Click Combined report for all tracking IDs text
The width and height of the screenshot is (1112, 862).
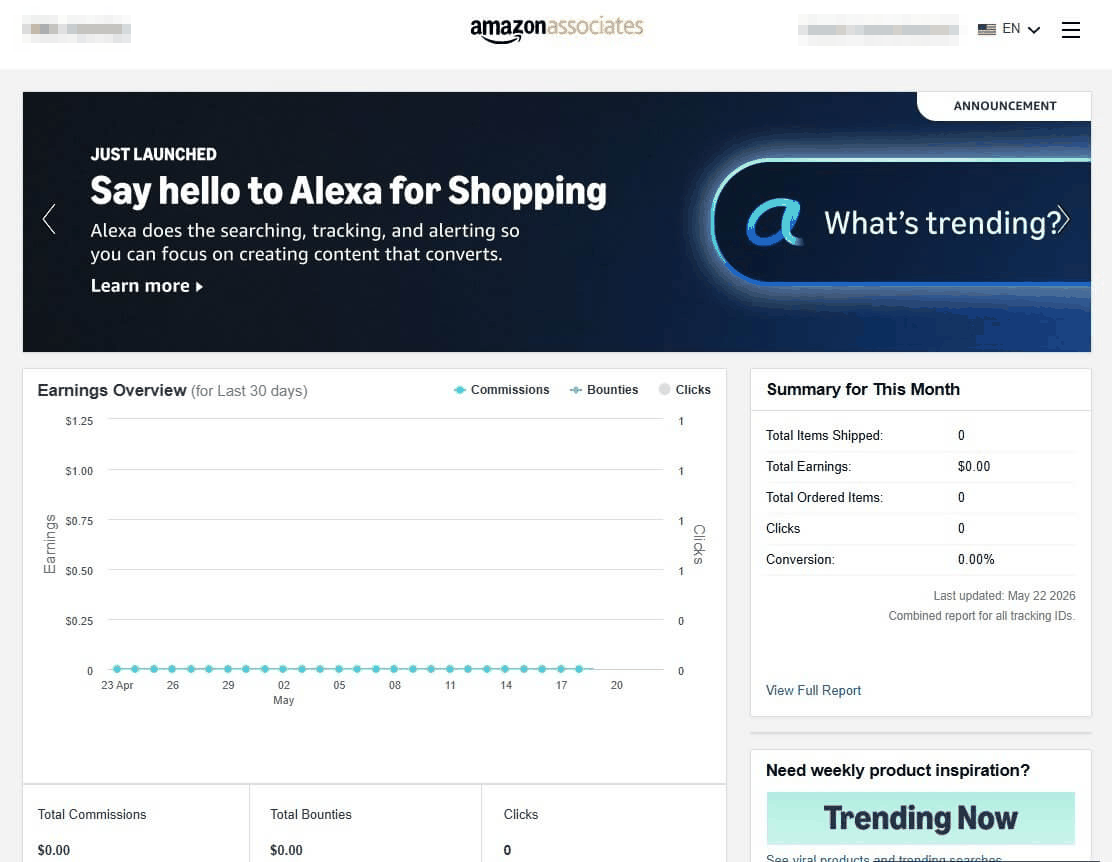[x=982, y=616]
